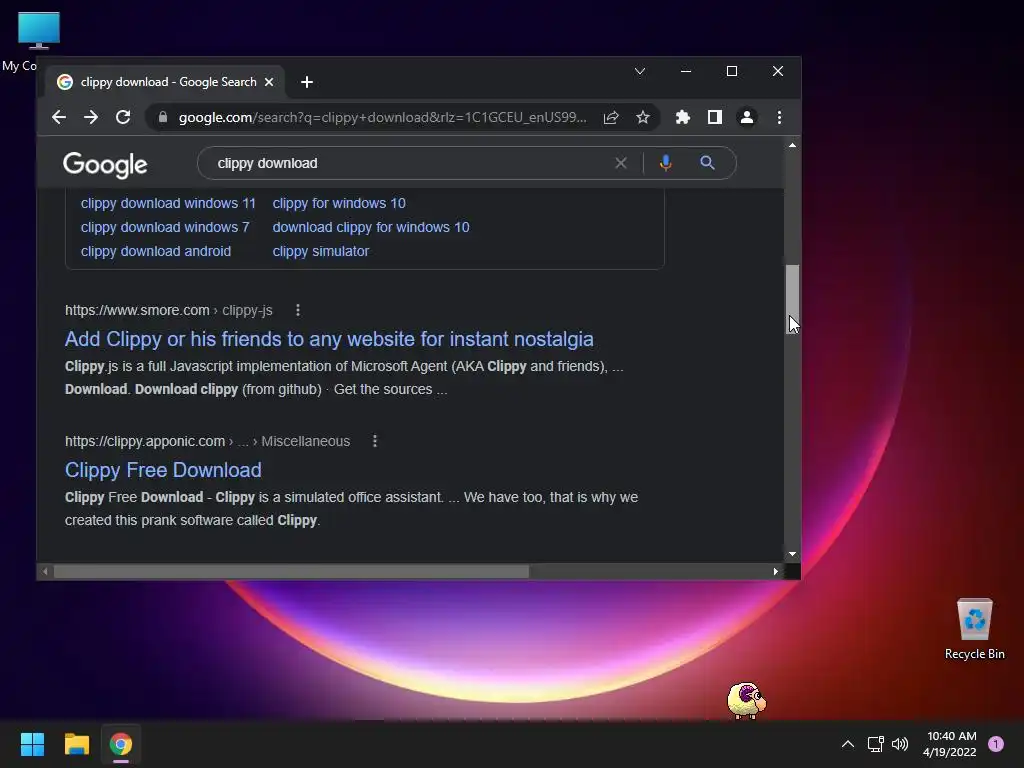1024x768 pixels.
Task: Open the network status tray icon
Action: (875, 744)
